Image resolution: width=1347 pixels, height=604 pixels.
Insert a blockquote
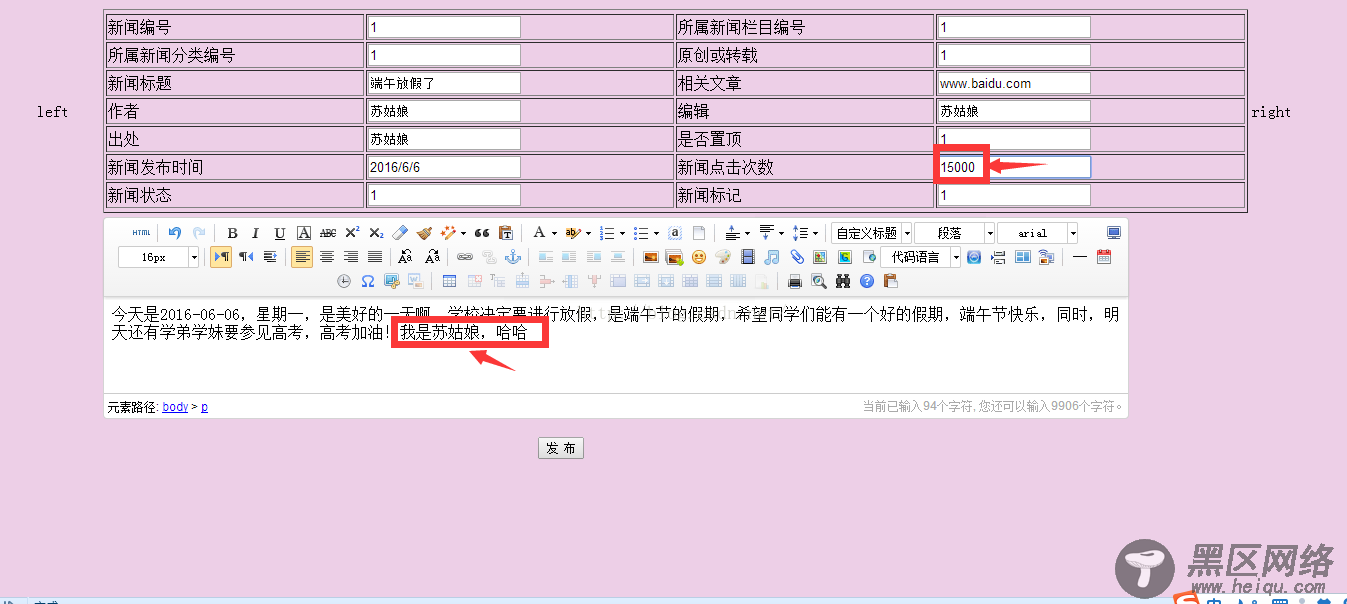(482, 233)
